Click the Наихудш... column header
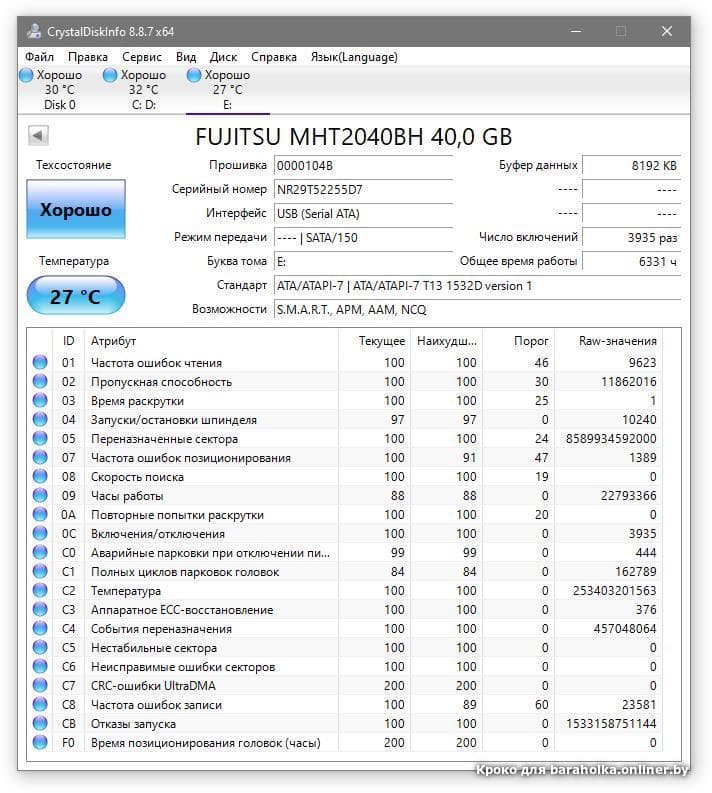 point(447,341)
